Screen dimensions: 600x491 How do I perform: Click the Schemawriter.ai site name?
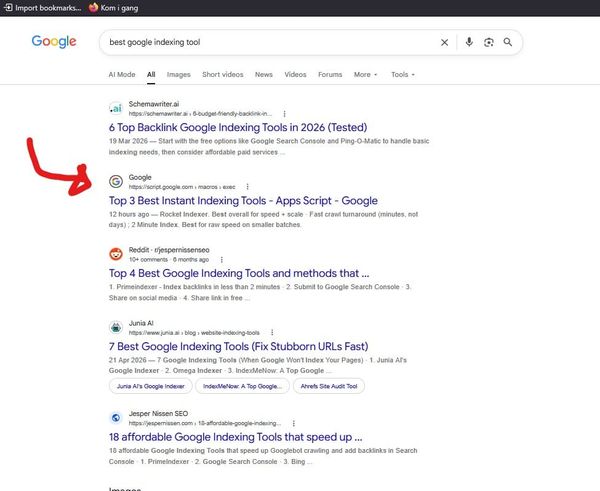[x=154, y=104]
